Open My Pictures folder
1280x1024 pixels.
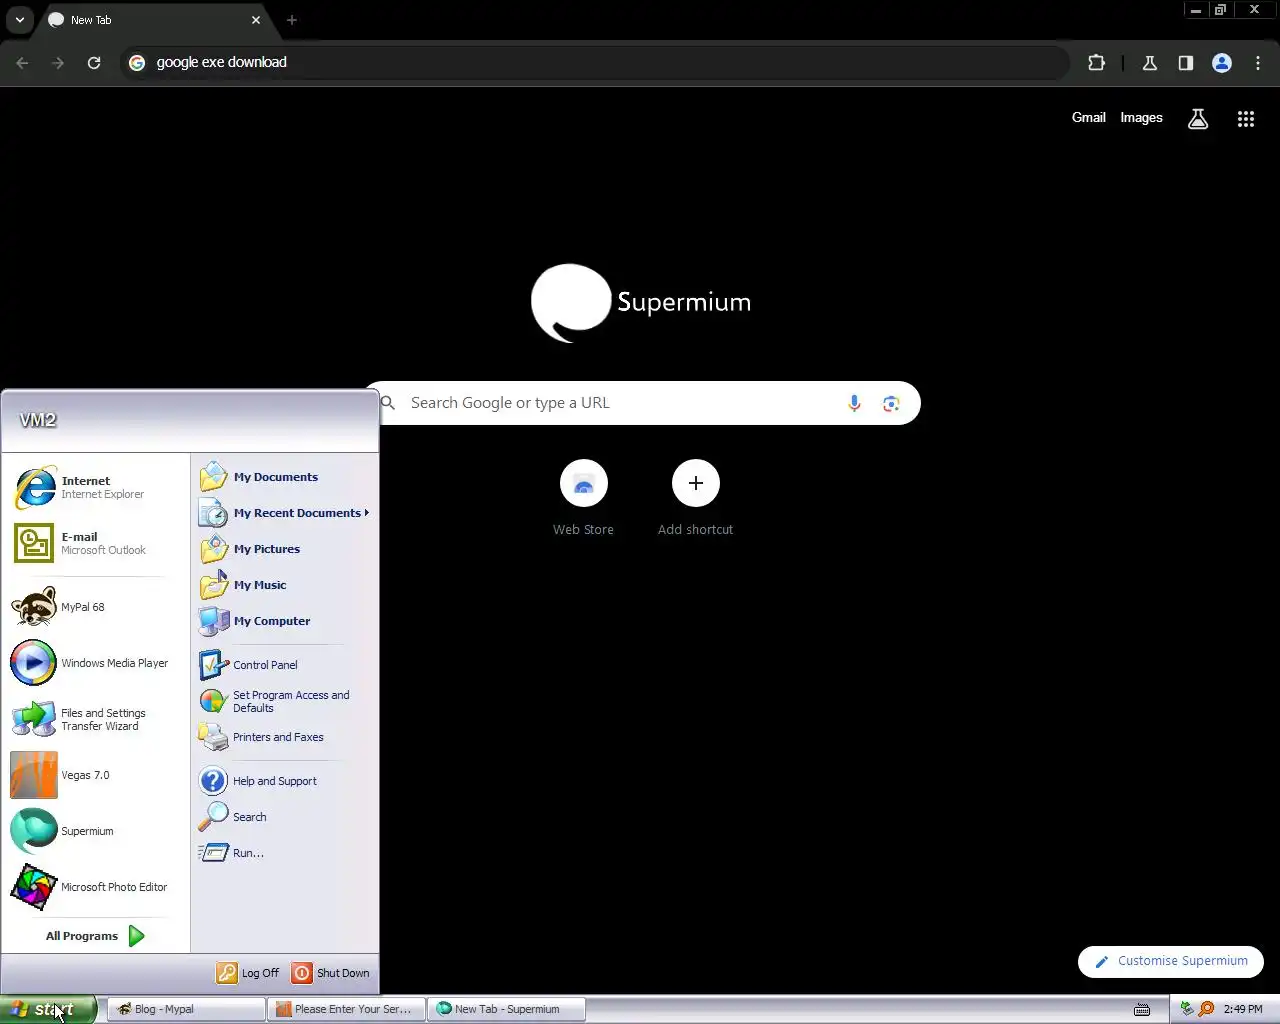click(285, 549)
